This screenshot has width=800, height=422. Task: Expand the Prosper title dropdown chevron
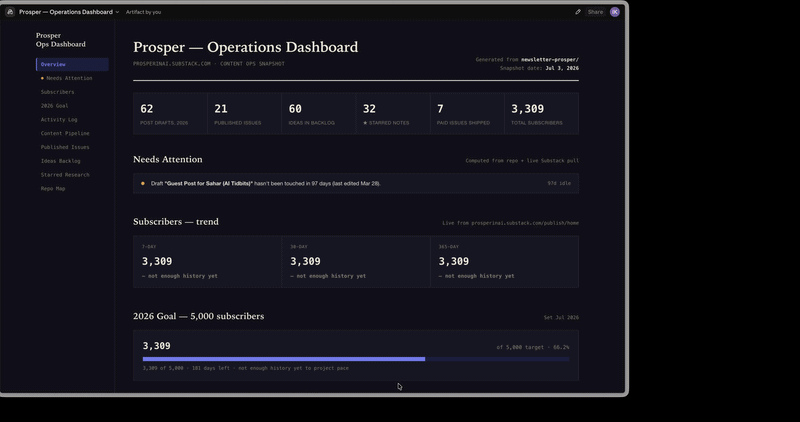[x=117, y=12]
